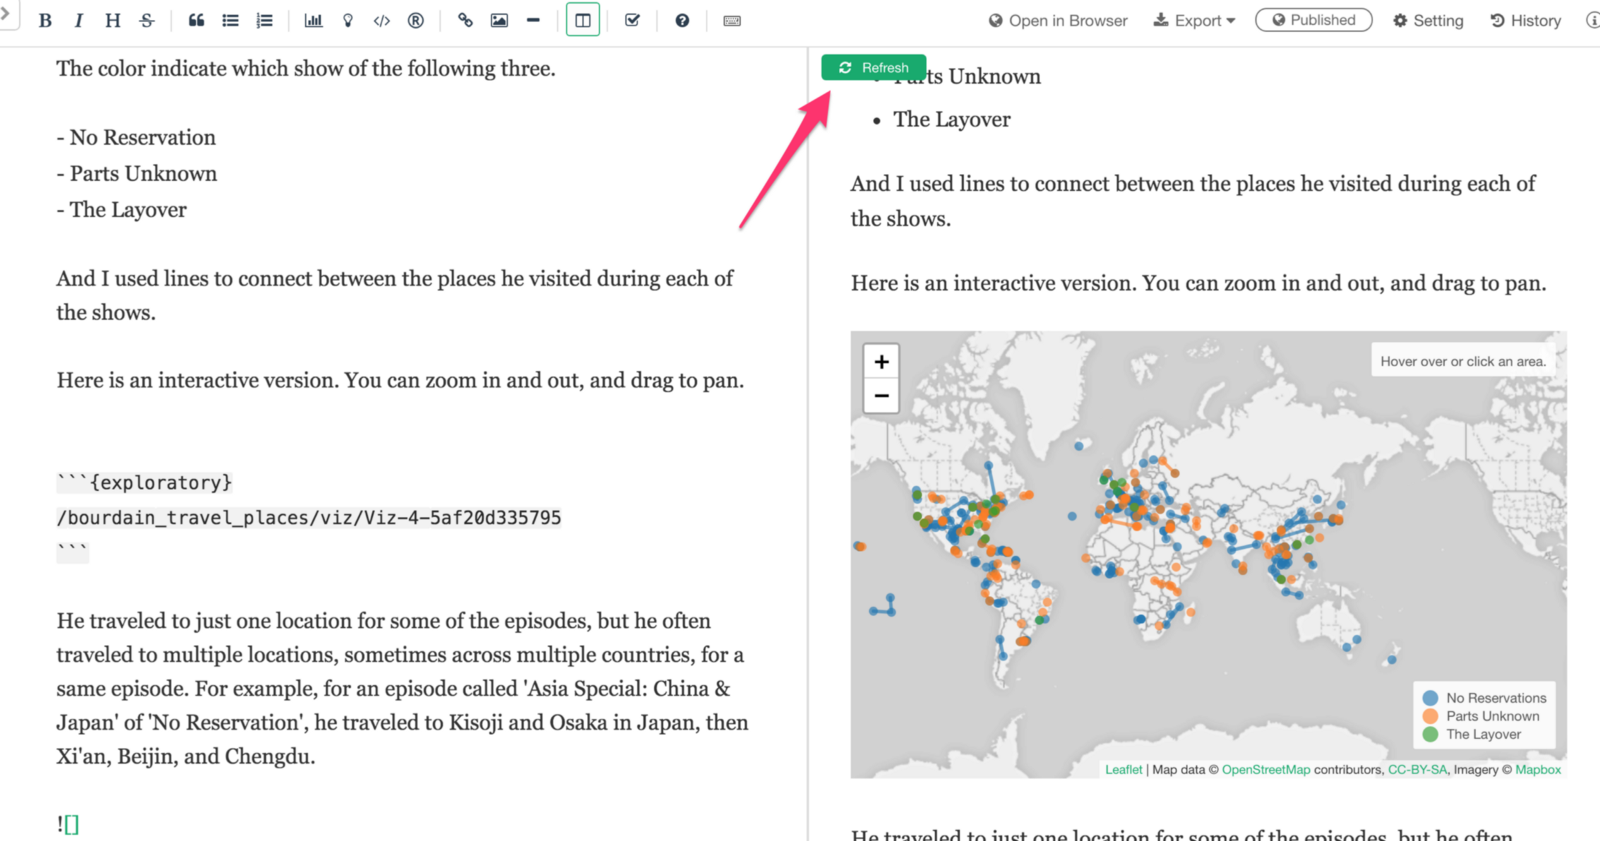Click the checkbox icon in toolbar
This screenshot has width=1600, height=841.
[632, 21]
